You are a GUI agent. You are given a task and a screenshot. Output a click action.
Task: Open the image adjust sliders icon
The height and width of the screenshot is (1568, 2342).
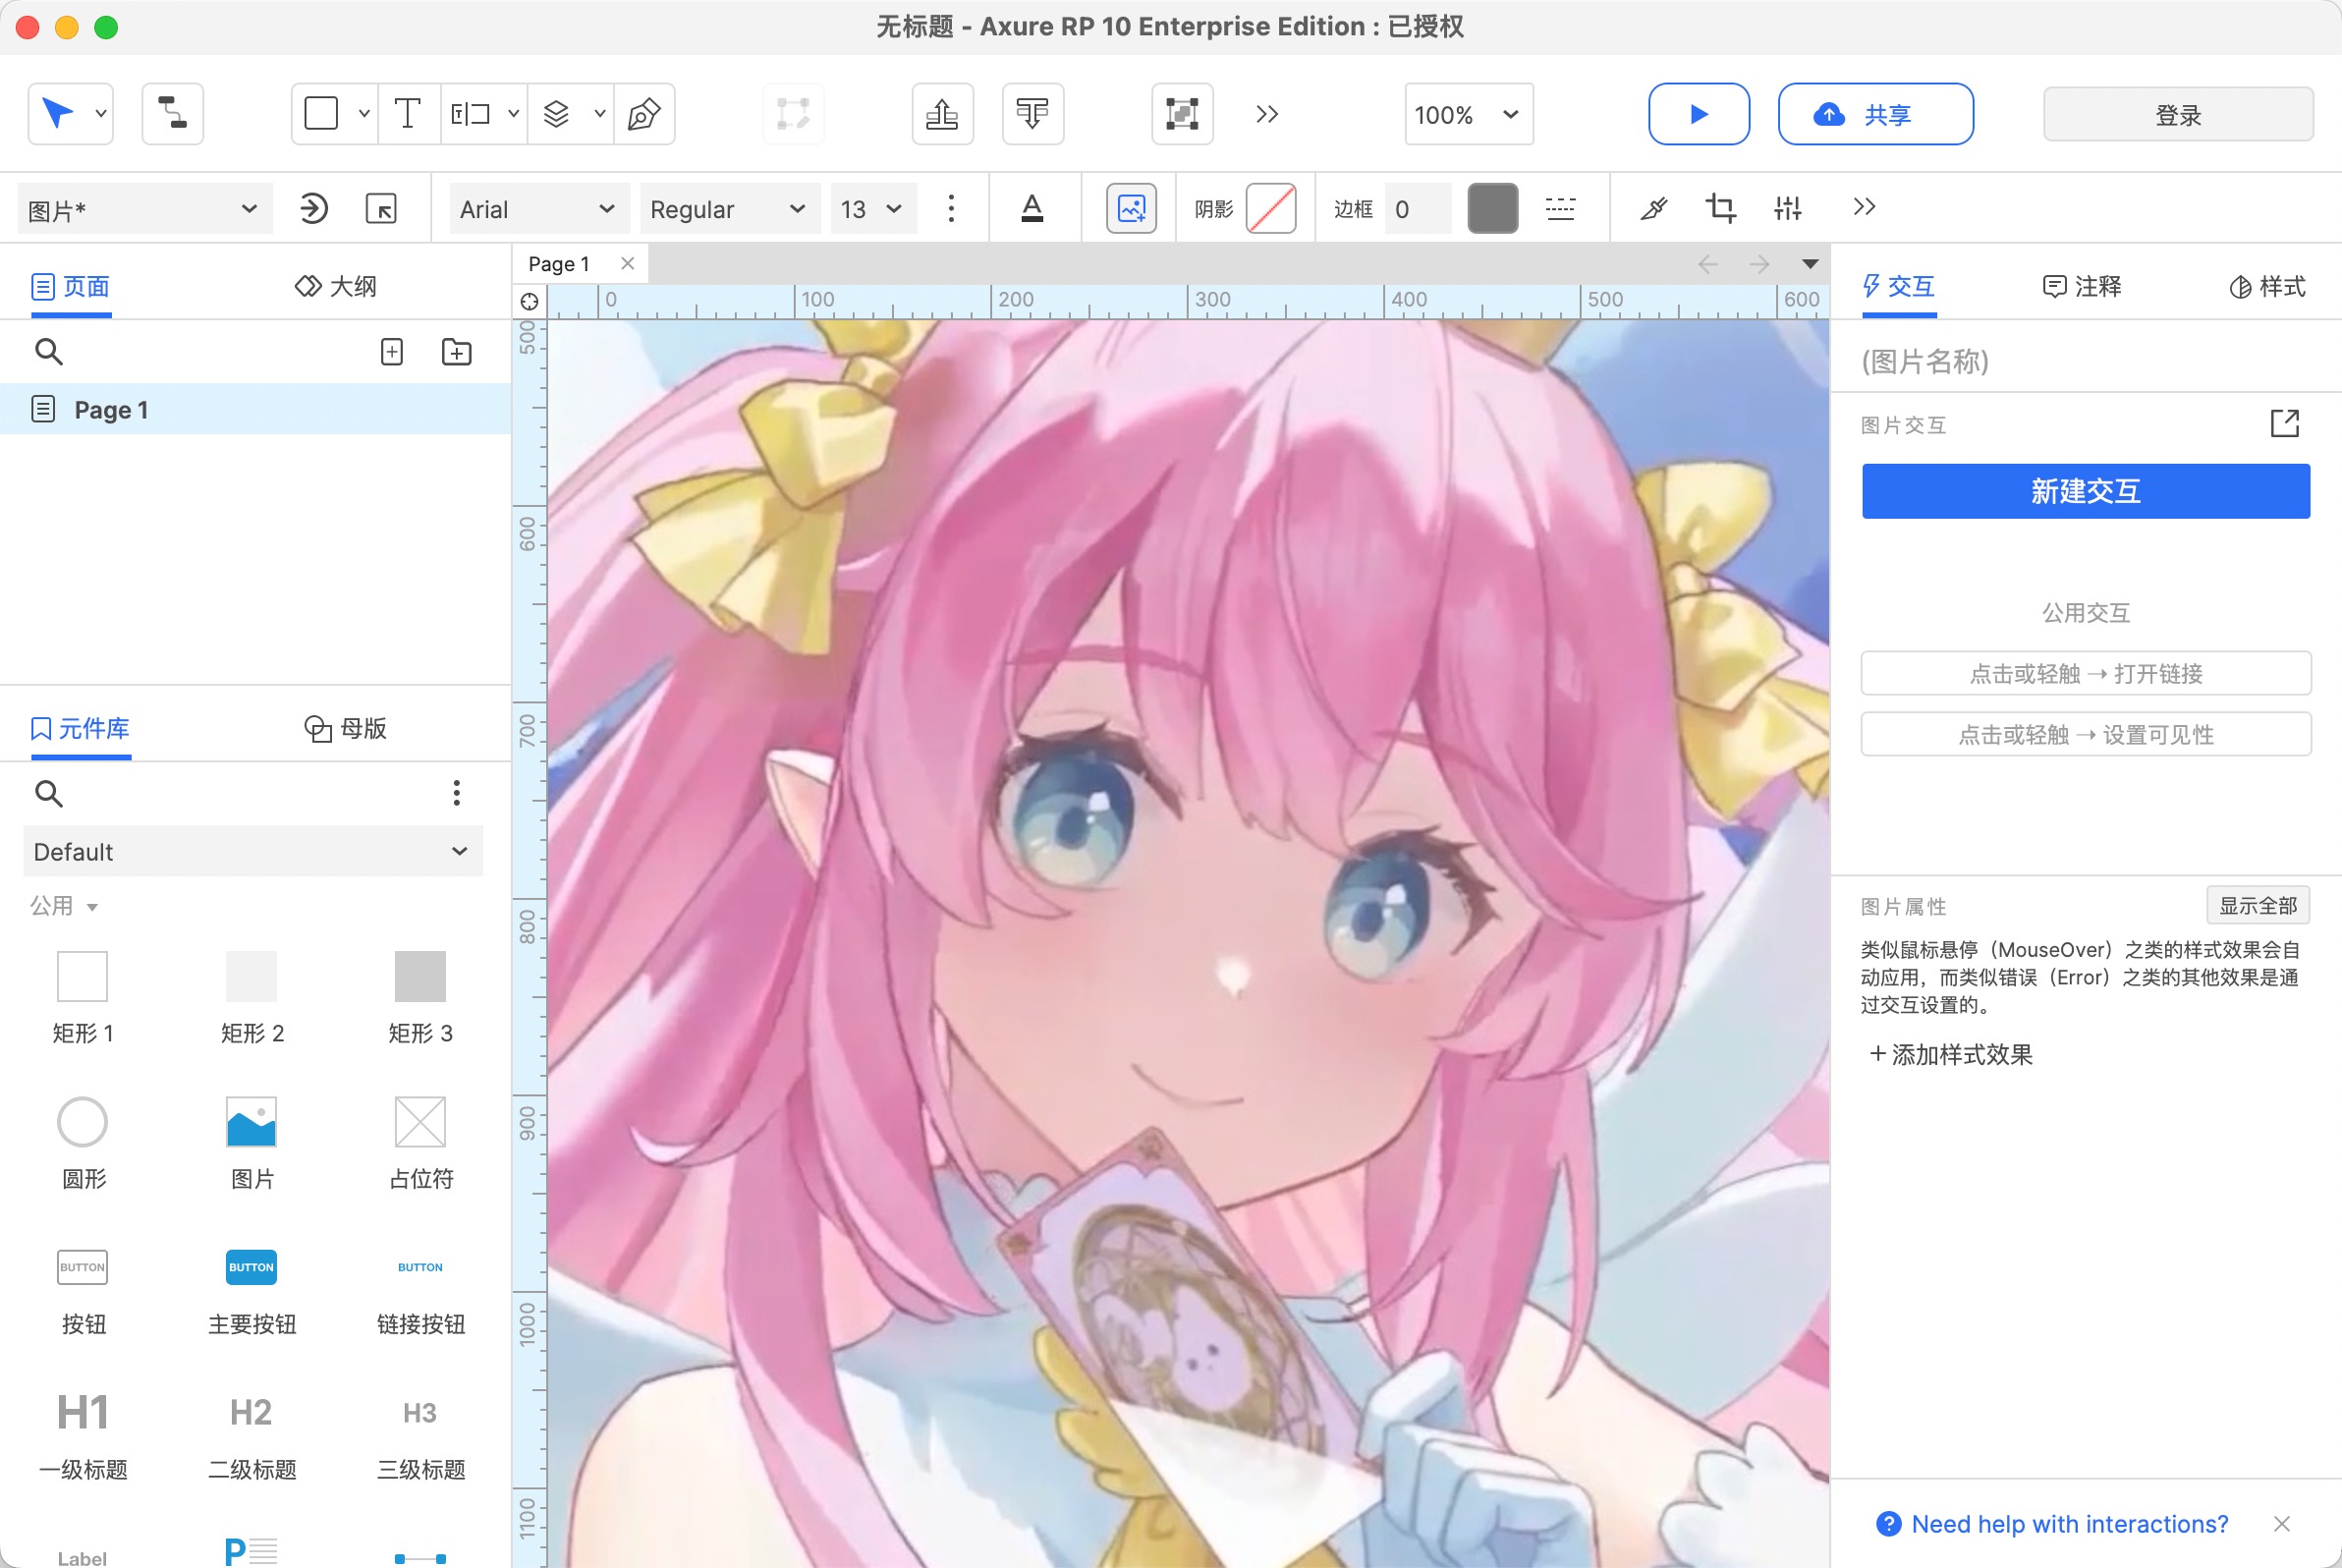(x=1787, y=209)
